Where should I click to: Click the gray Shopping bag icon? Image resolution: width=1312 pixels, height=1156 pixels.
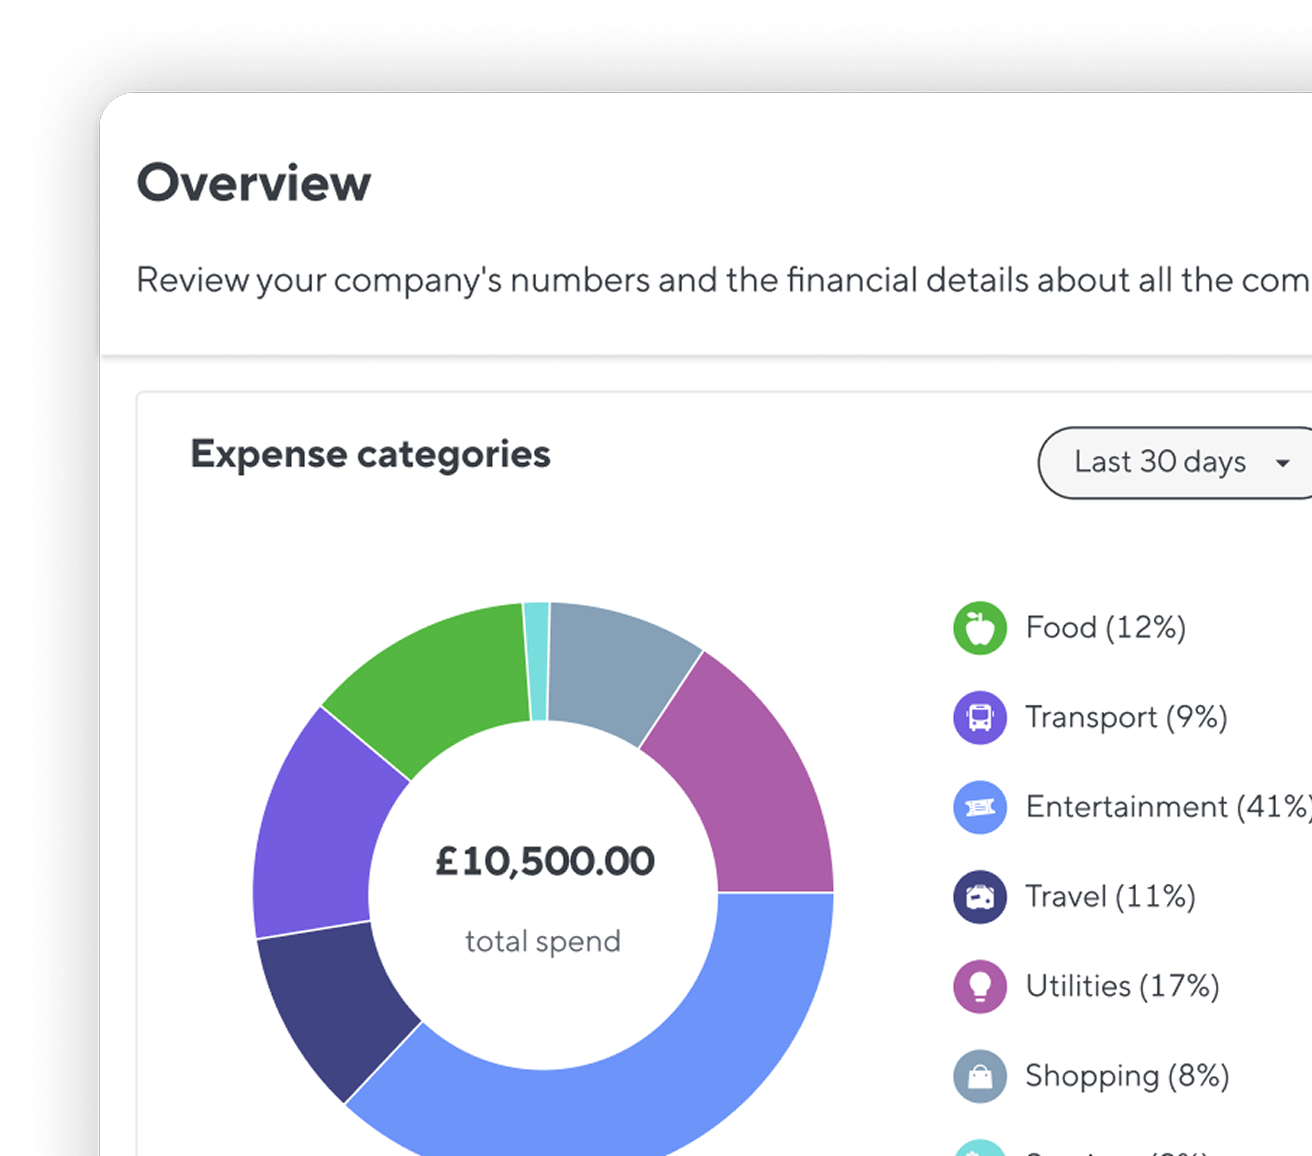coord(980,1076)
